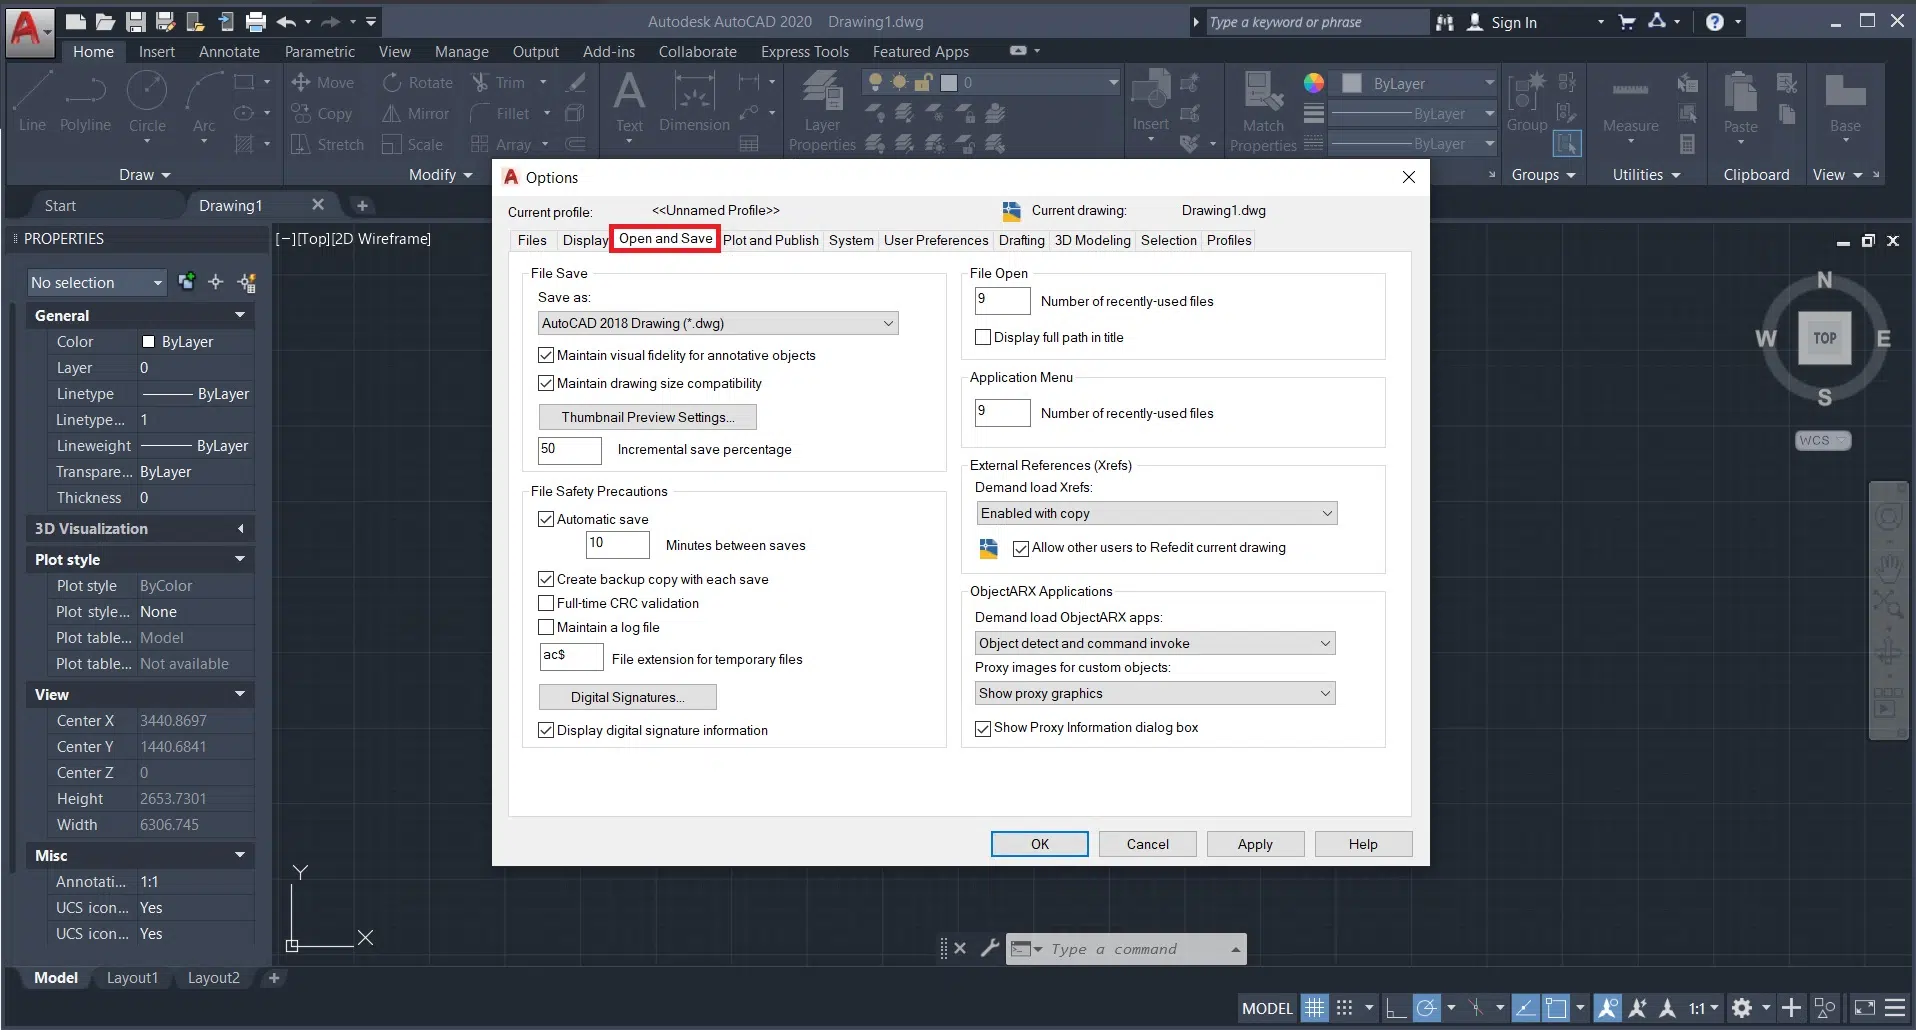Click the Minutes between saves field
The height and width of the screenshot is (1030, 1916).
(x=617, y=544)
